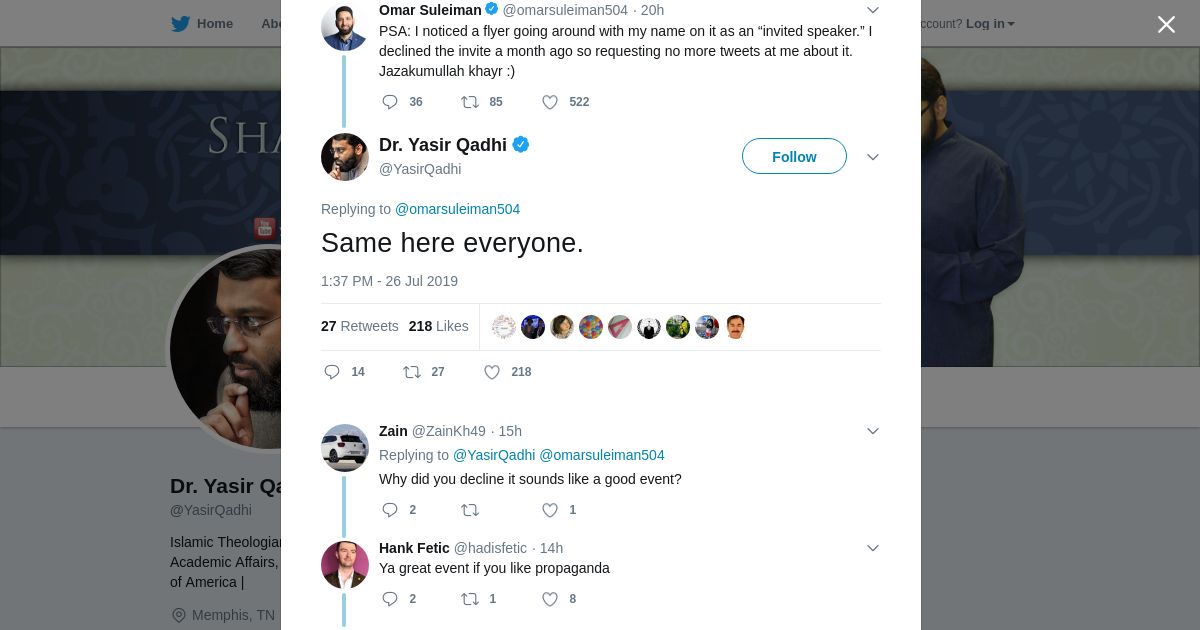Reply to Omar Suleiman's tweet
Image resolution: width=1200 pixels, height=630 pixels.
click(x=390, y=102)
